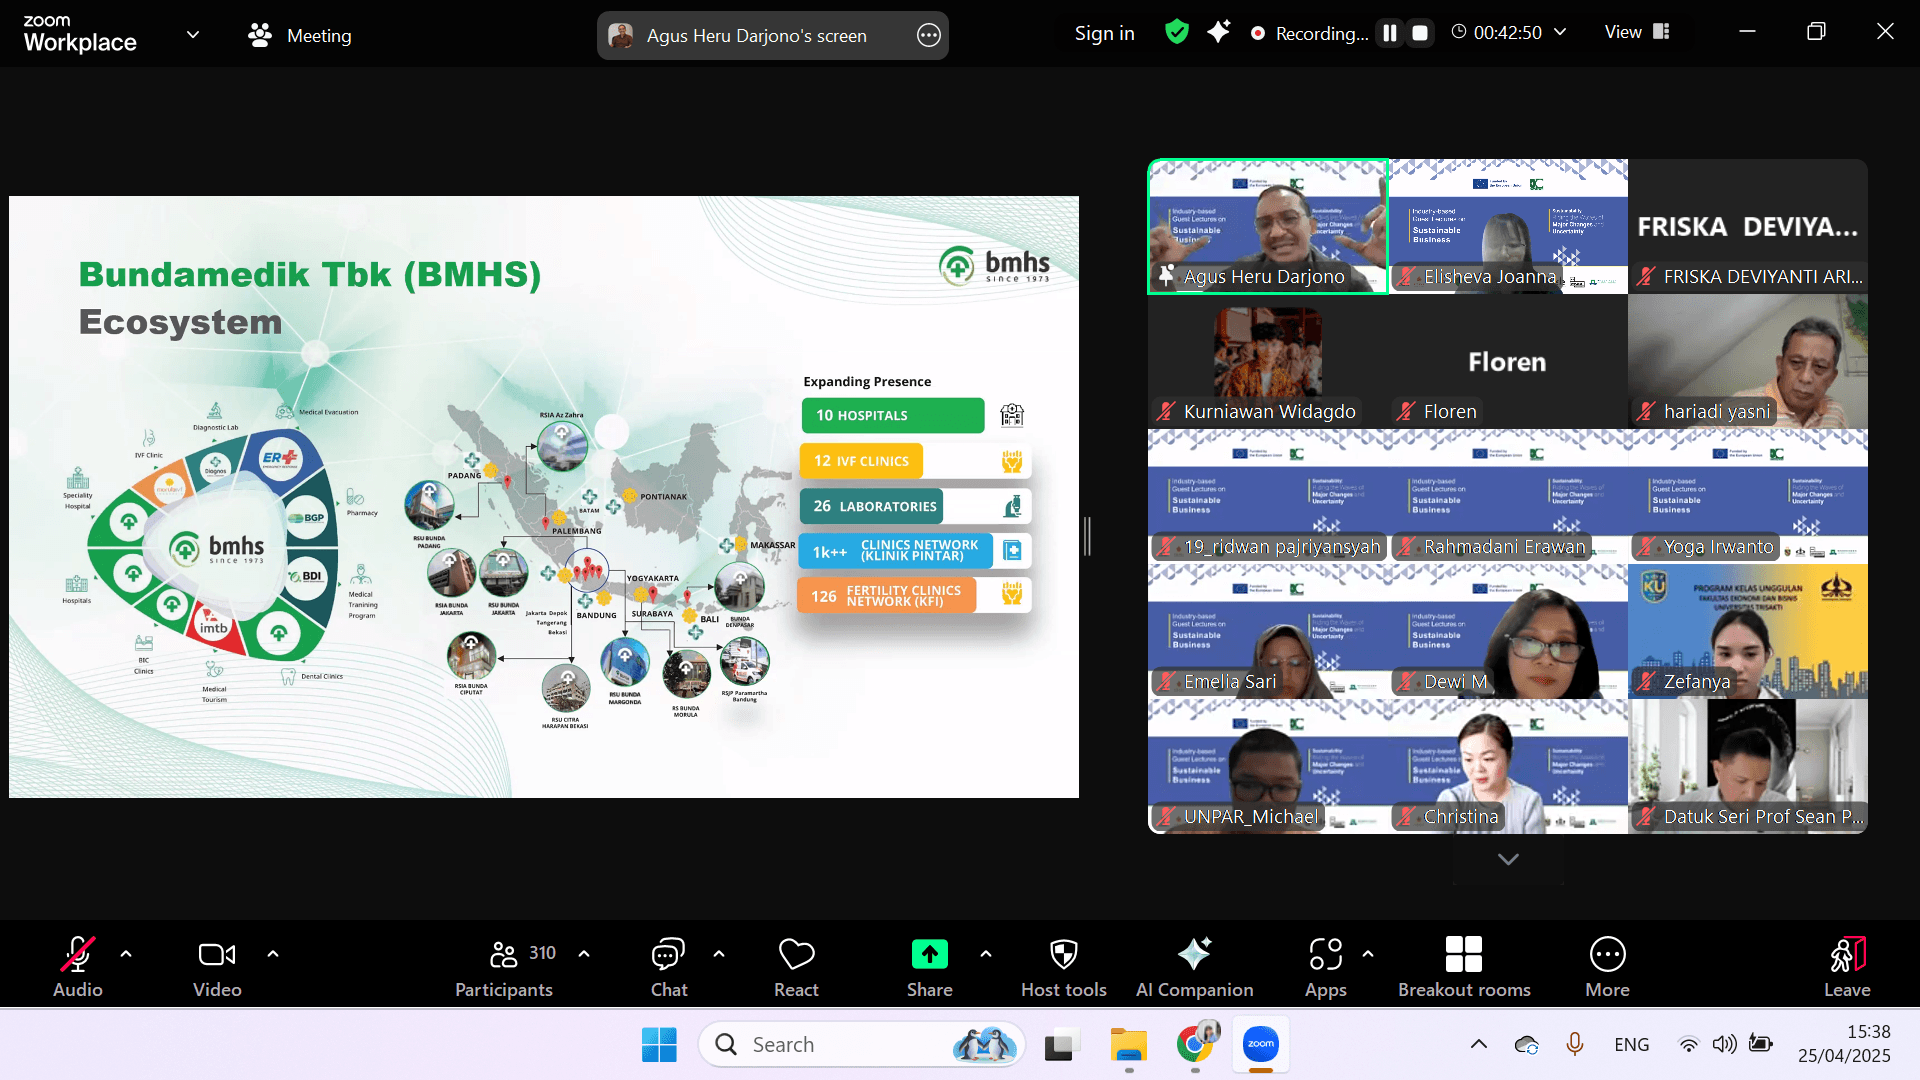Open Host tools shield menu
This screenshot has height=1080, width=1920.
(1064, 967)
